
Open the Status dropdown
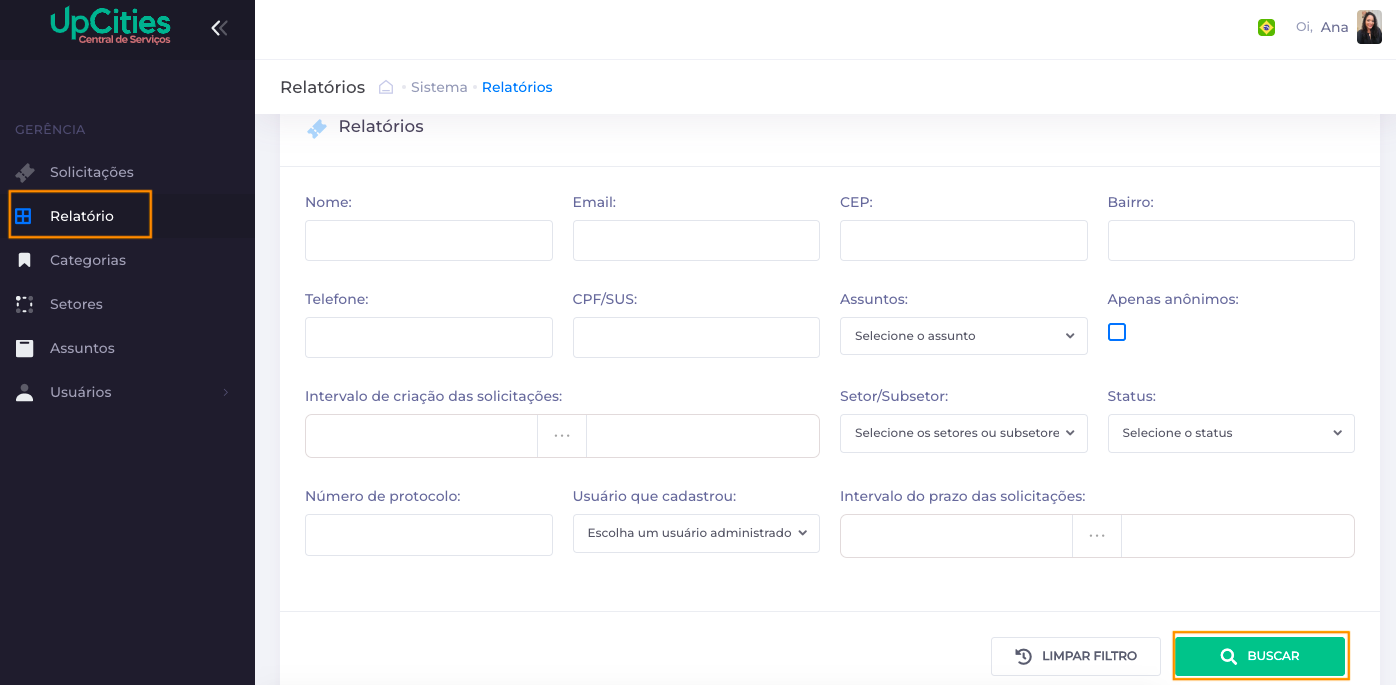pyautogui.click(x=1231, y=433)
